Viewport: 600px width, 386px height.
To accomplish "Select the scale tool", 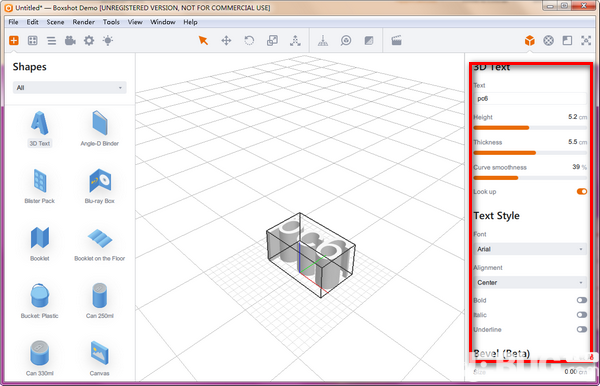I will [x=272, y=41].
